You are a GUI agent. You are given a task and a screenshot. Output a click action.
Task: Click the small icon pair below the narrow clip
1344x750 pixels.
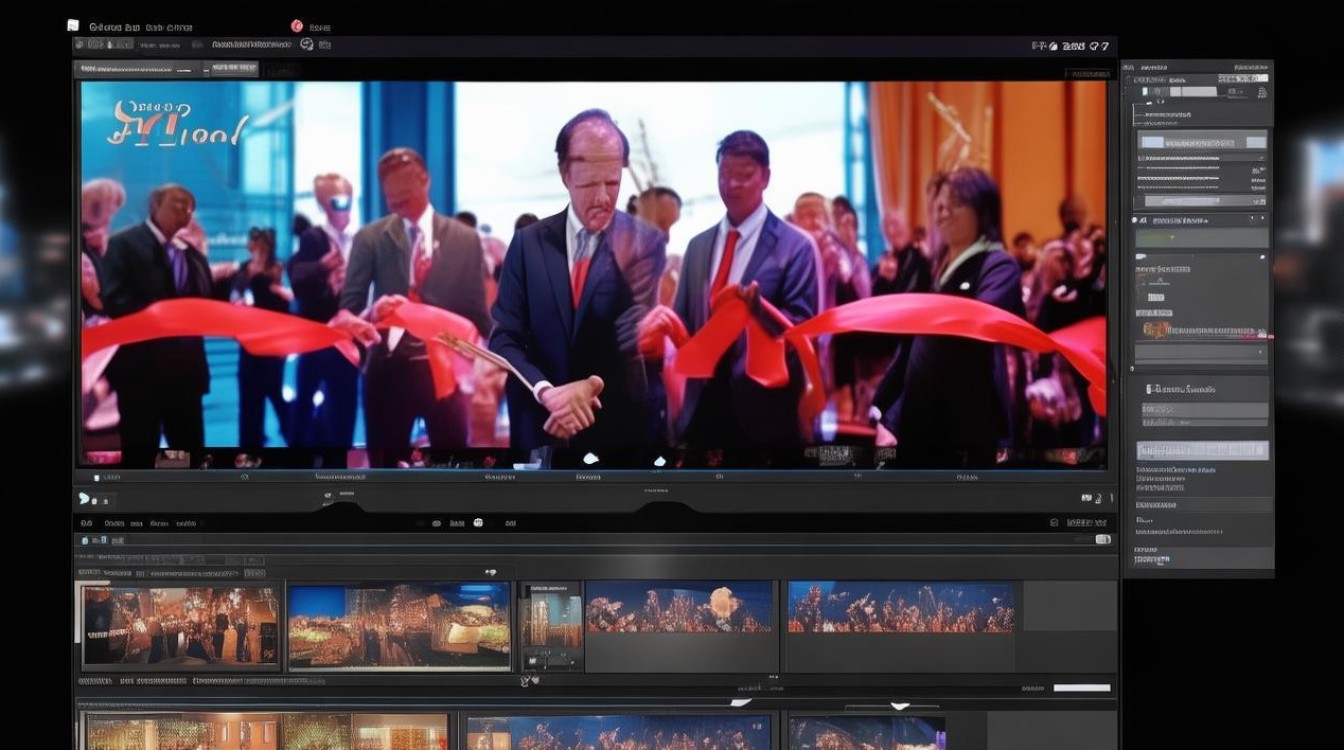[x=529, y=681]
